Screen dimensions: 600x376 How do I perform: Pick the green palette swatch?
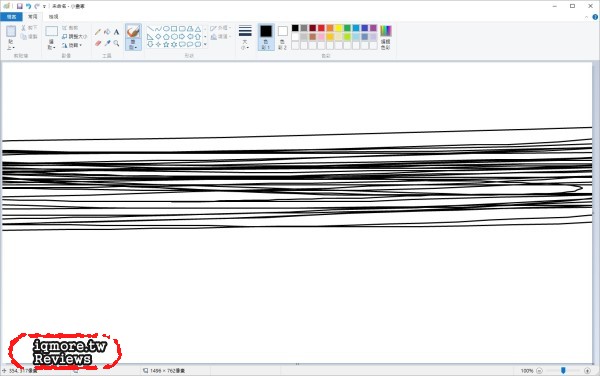[x=347, y=28]
